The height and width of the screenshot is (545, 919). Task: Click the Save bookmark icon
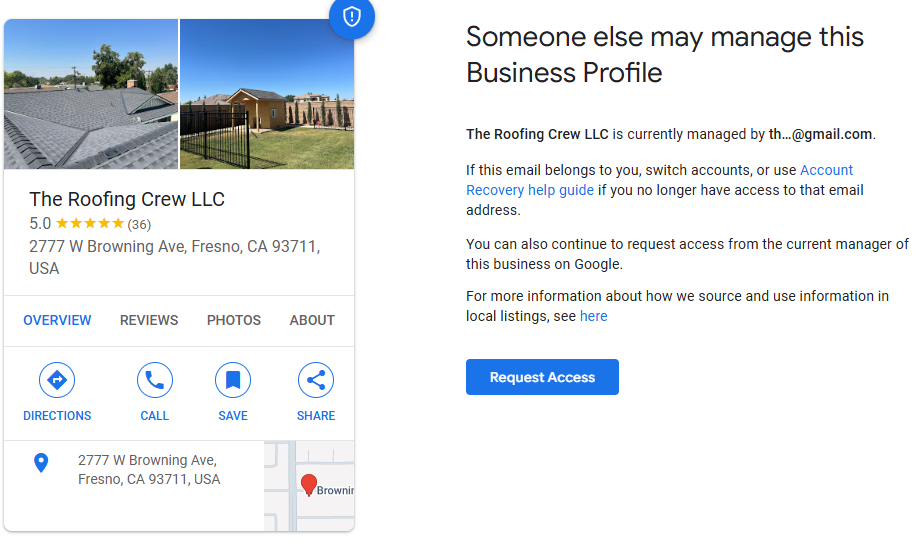pos(233,380)
